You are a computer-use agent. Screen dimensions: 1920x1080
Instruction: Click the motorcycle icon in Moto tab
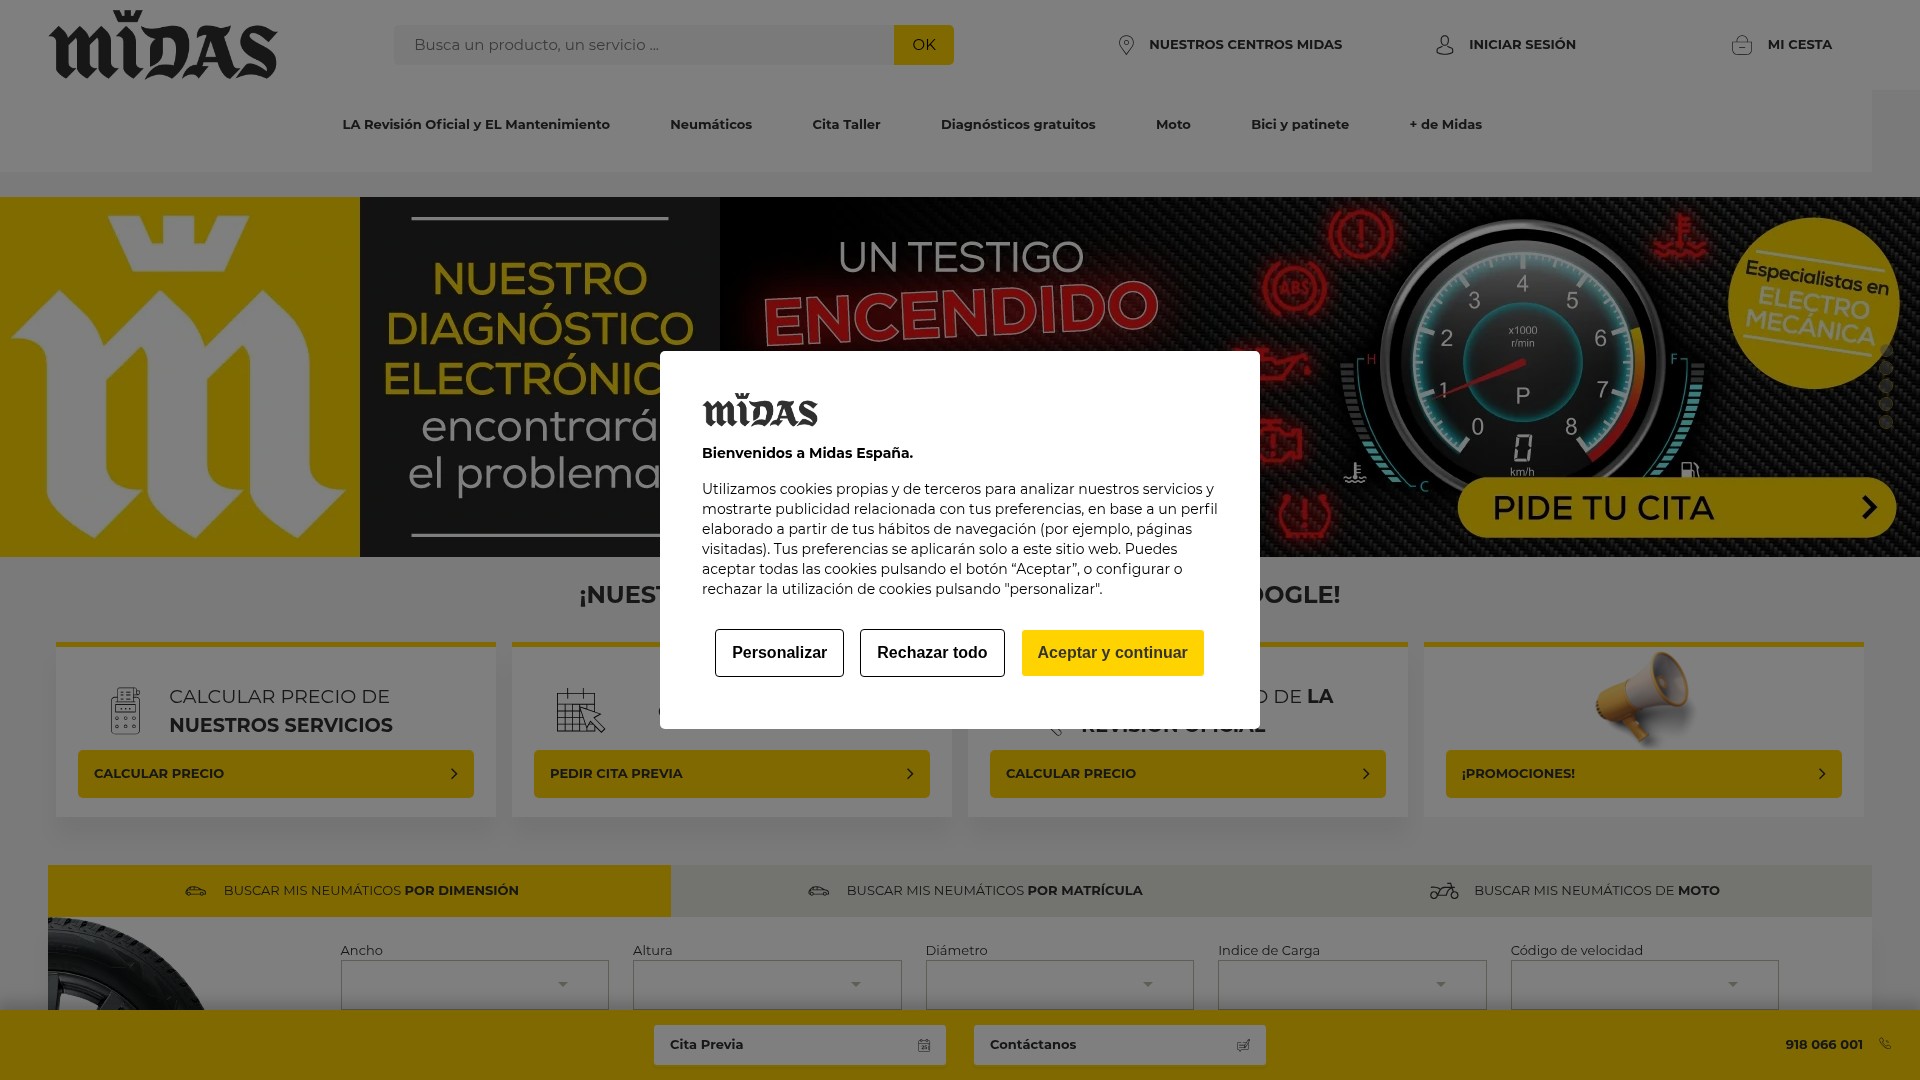point(1444,891)
